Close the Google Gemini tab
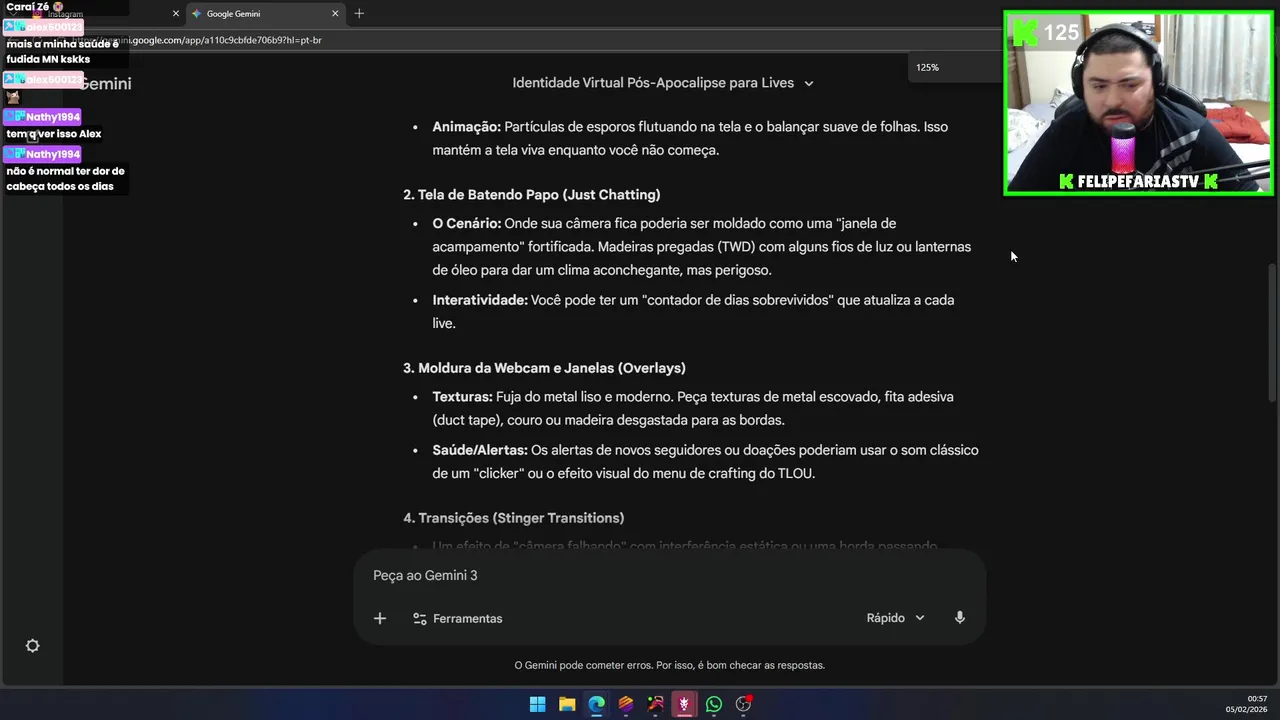The width and height of the screenshot is (1280, 720). (x=335, y=14)
